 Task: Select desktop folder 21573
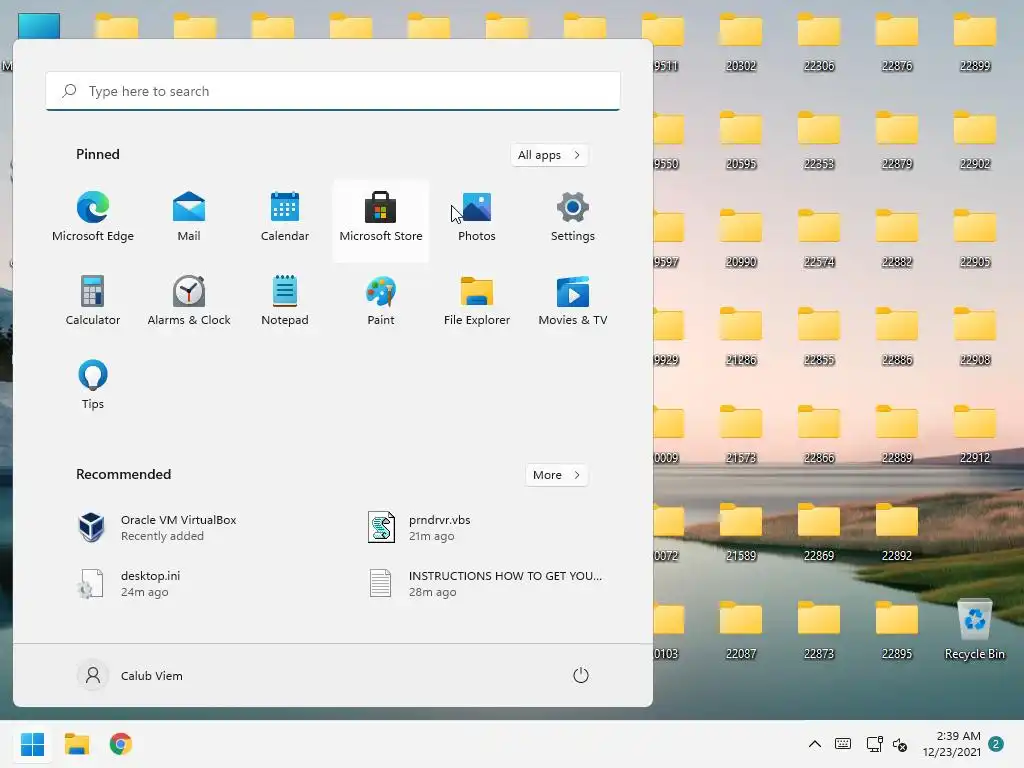pos(741,434)
